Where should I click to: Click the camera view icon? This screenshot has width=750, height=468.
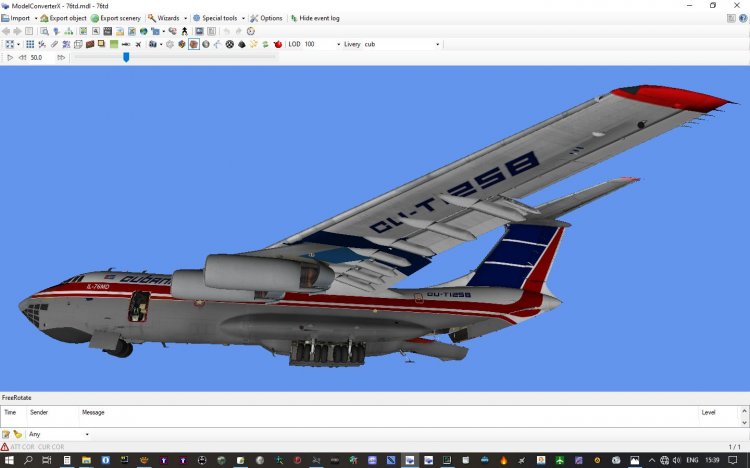tap(153, 44)
